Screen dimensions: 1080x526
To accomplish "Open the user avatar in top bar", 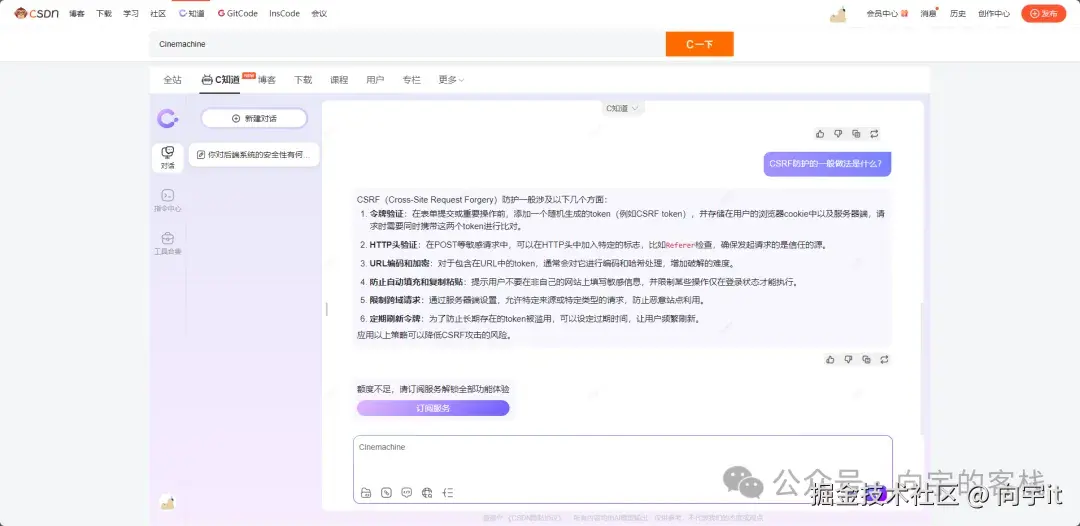I will (838, 14).
